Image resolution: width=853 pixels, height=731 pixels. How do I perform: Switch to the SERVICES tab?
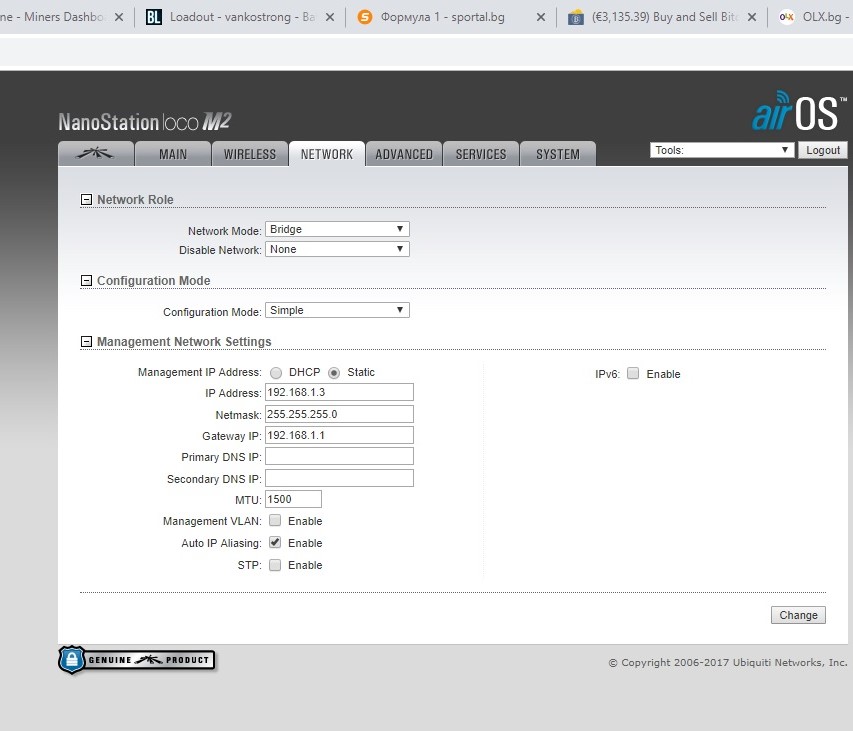(x=481, y=154)
